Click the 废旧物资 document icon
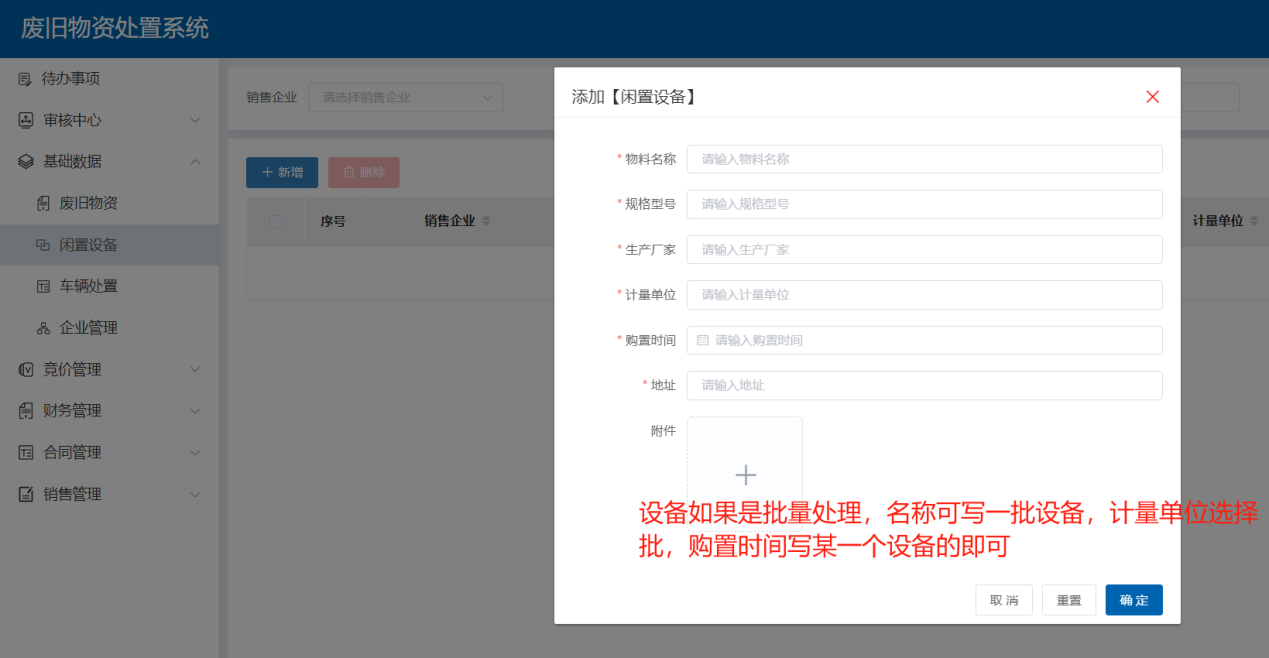Image resolution: width=1269 pixels, height=658 pixels. [x=43, y=203]
